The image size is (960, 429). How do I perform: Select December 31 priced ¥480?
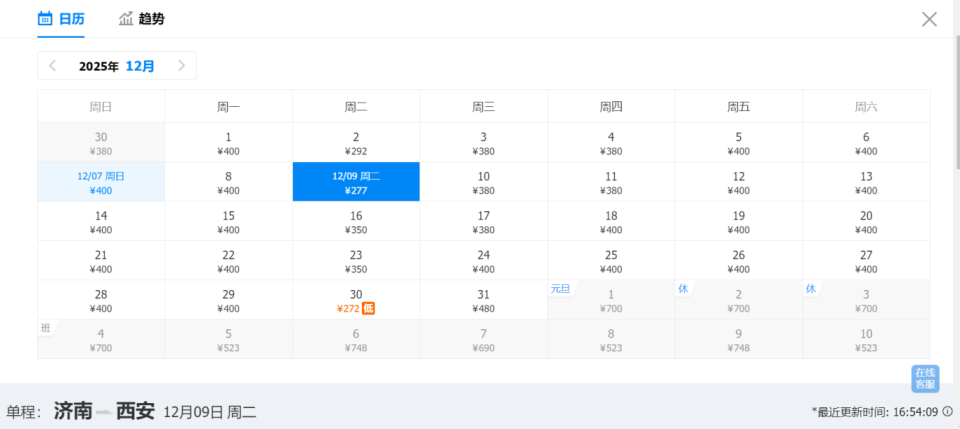(x=484, y=300)
